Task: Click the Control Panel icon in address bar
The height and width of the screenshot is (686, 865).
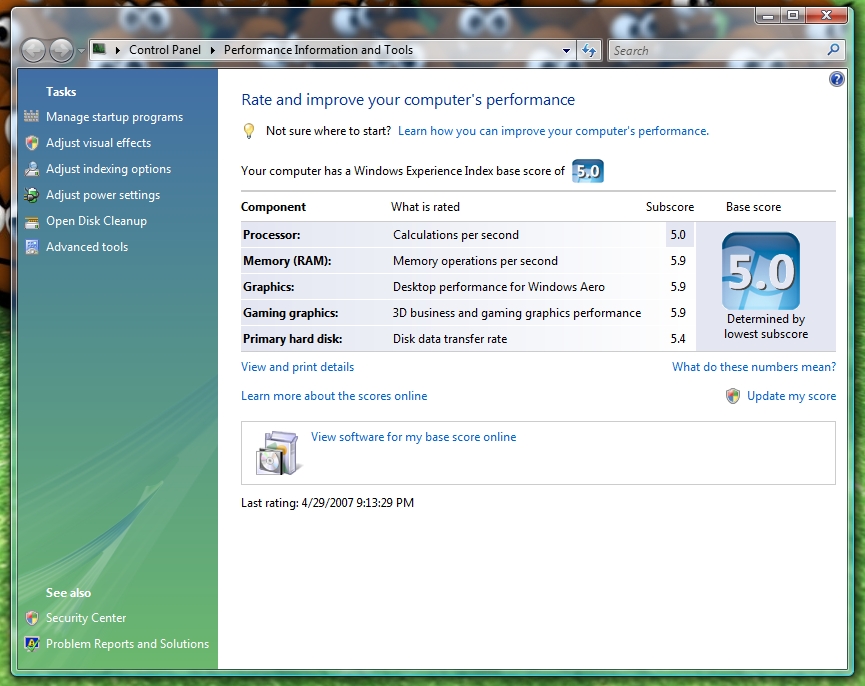Action: (x=99, y=49)
